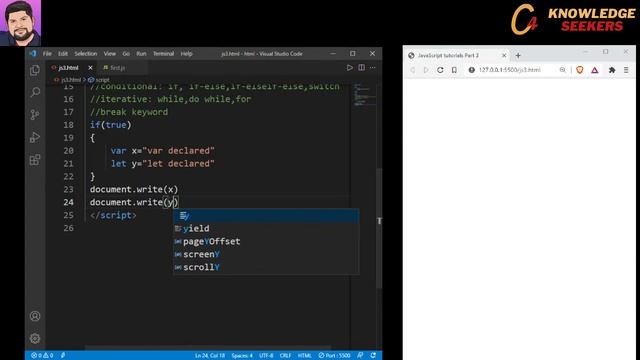Open the Extensions view in activity bar

[x=35, y=160]
